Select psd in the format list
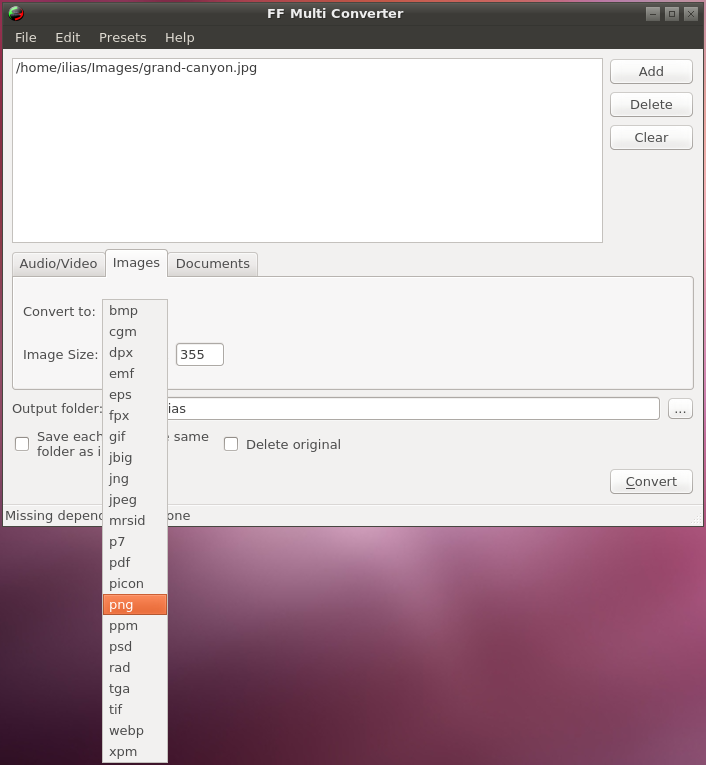Screen dimensions: 706x765 pos(135,646)
